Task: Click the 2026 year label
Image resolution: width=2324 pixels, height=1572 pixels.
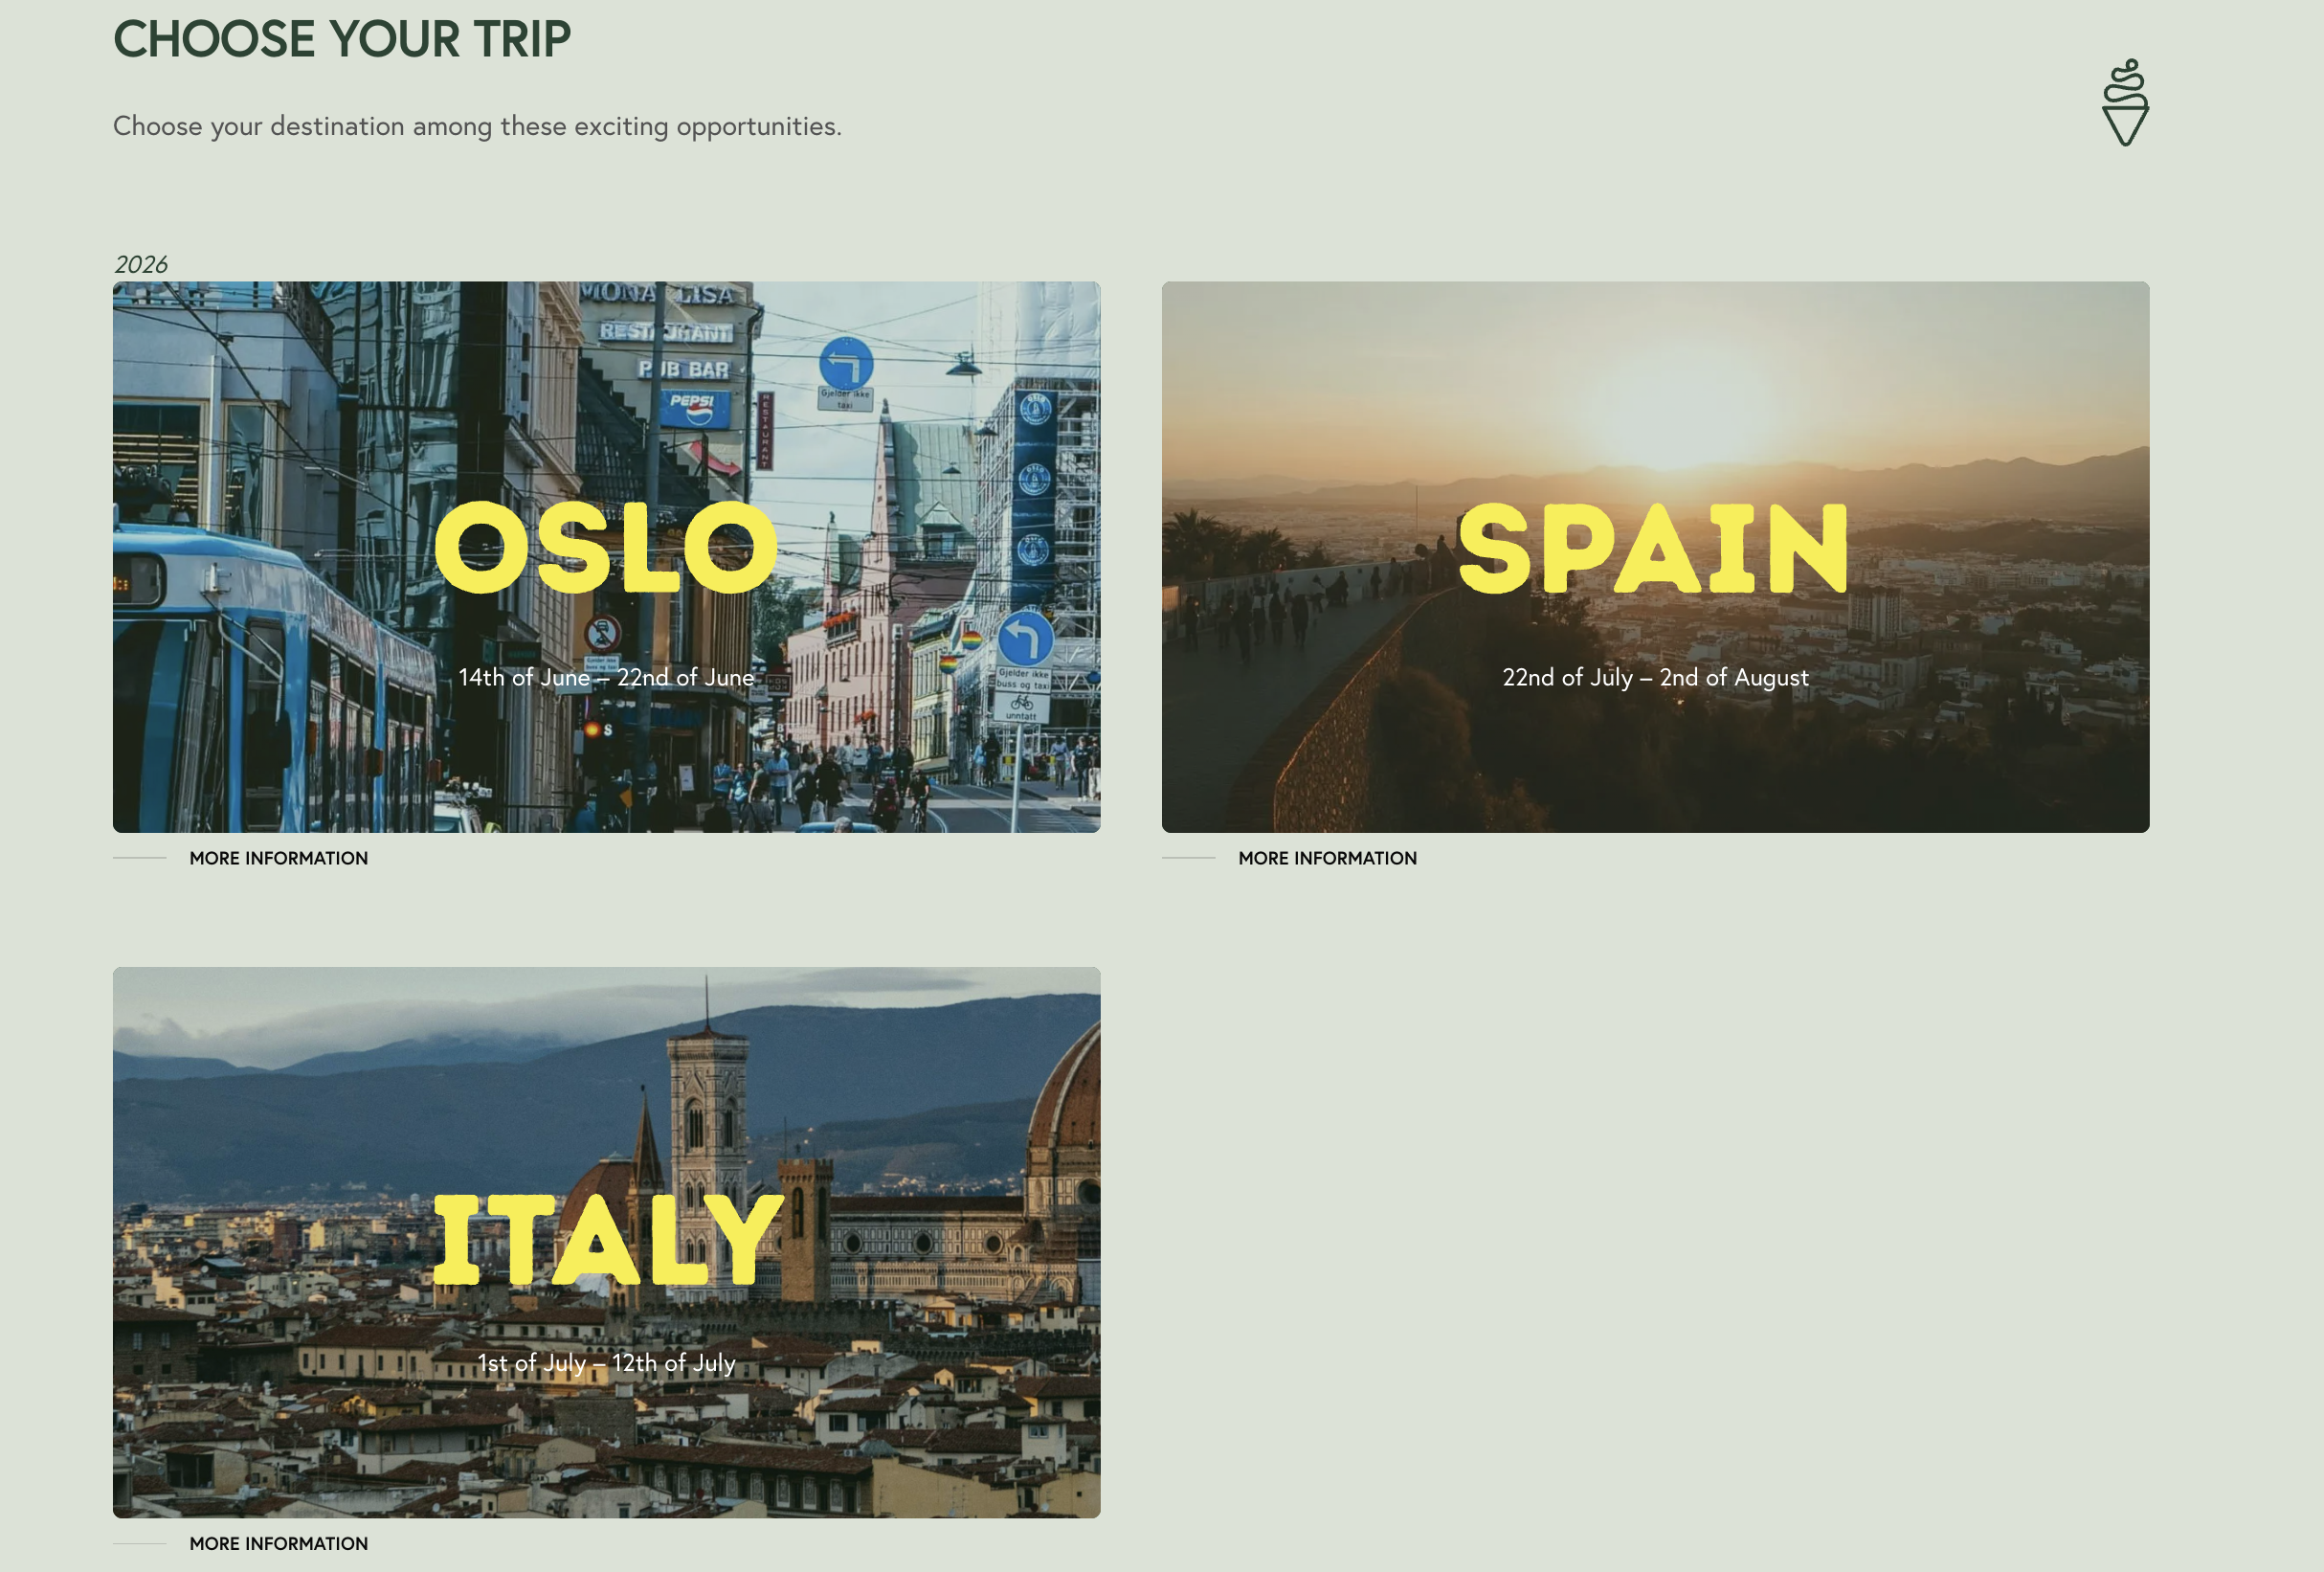Action: click(x=140, y=264)
